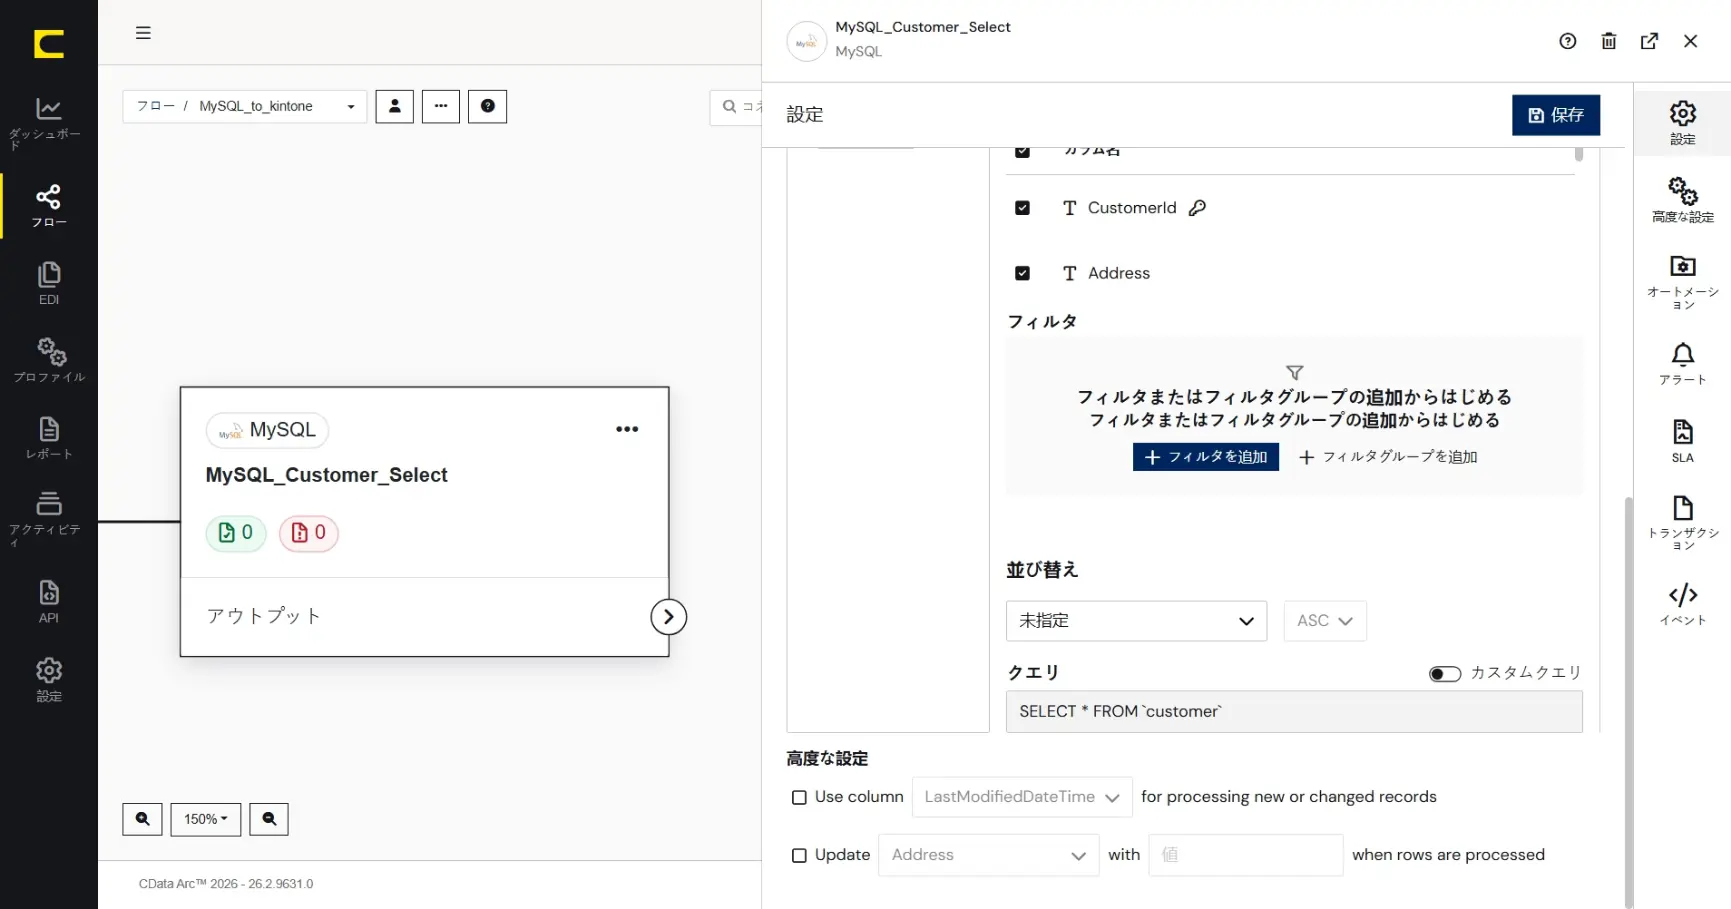
Task: Open the ダッシュボード section in sidebar
Action: (x=48, y=124)
